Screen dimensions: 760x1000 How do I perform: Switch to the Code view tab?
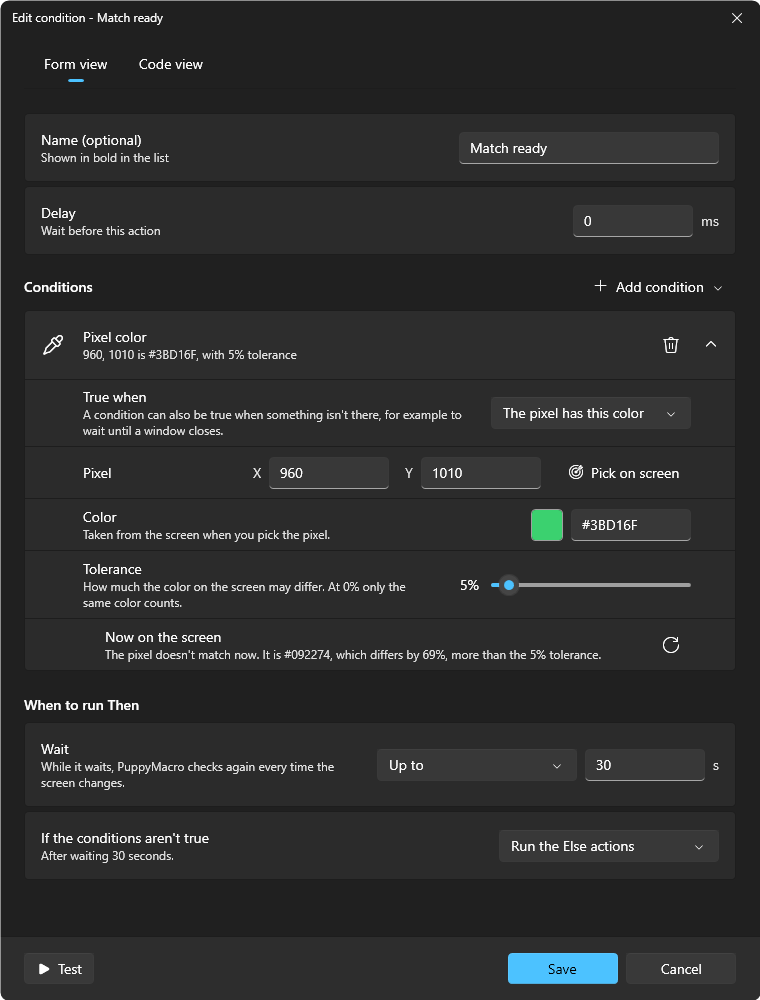(x=171, y=64)
